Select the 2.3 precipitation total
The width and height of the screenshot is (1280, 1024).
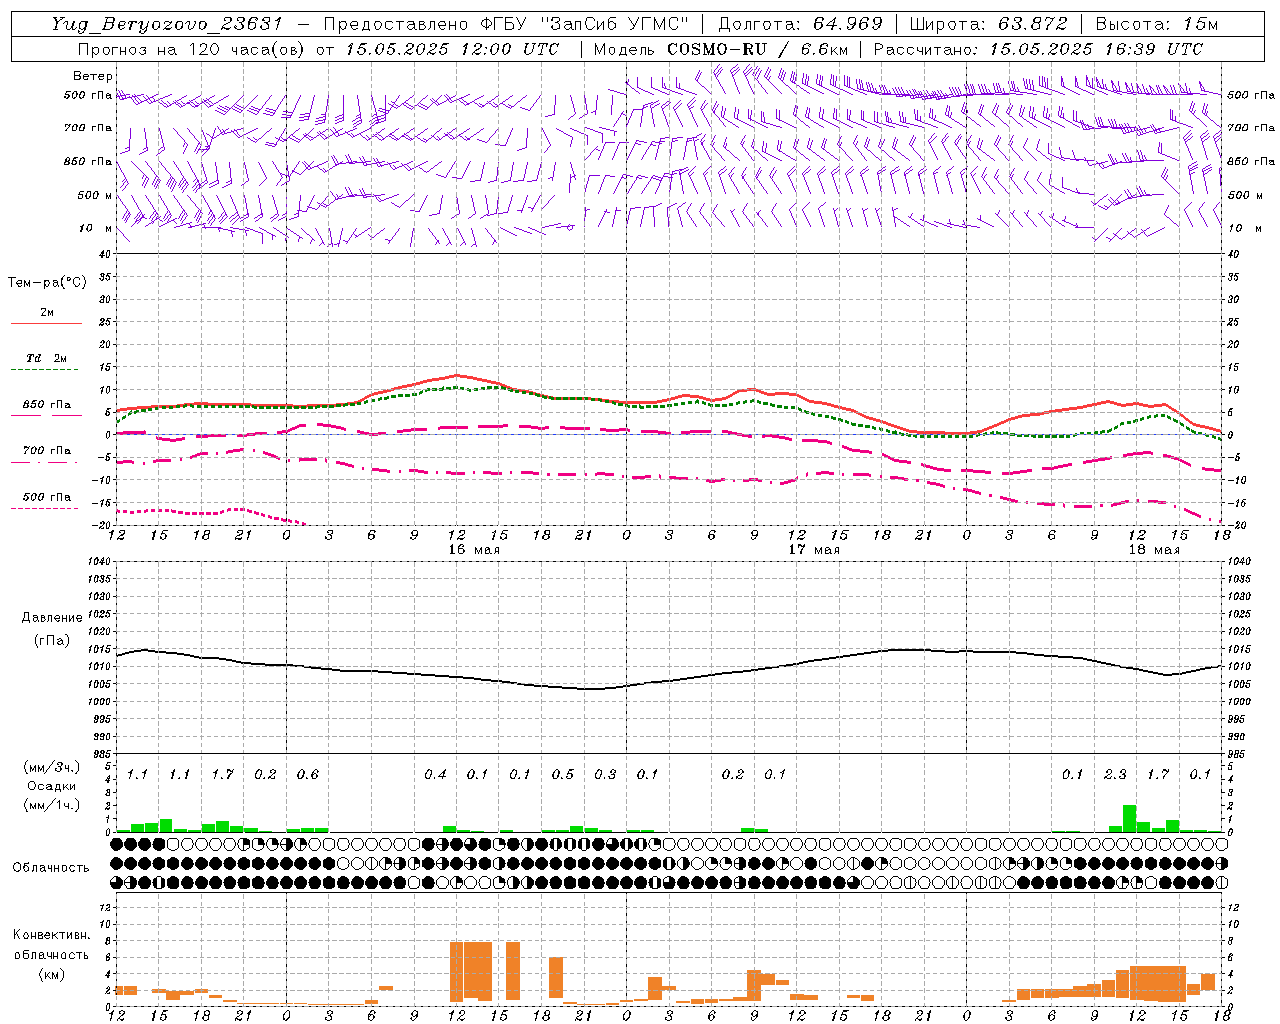click(x=1115, y=774)
